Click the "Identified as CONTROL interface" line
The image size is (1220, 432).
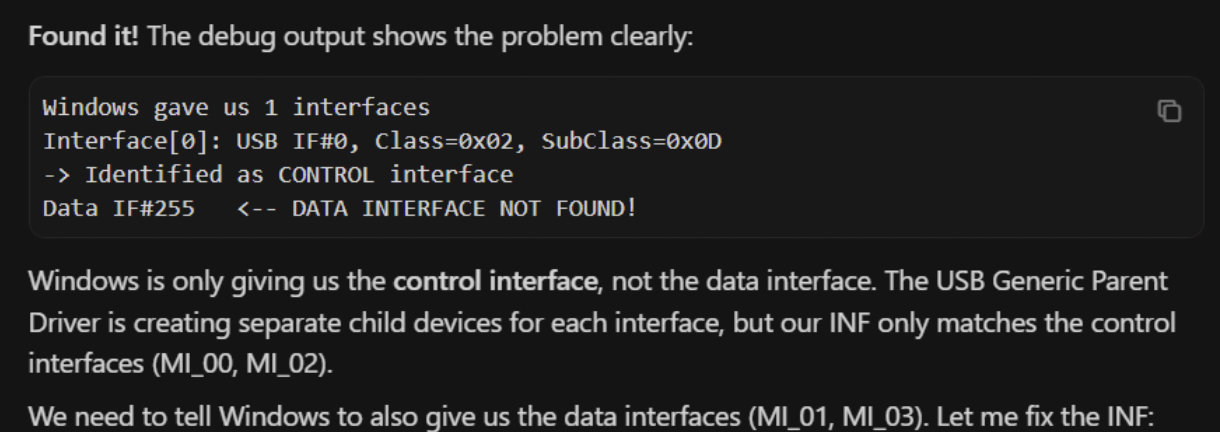(x=300, y=175)
